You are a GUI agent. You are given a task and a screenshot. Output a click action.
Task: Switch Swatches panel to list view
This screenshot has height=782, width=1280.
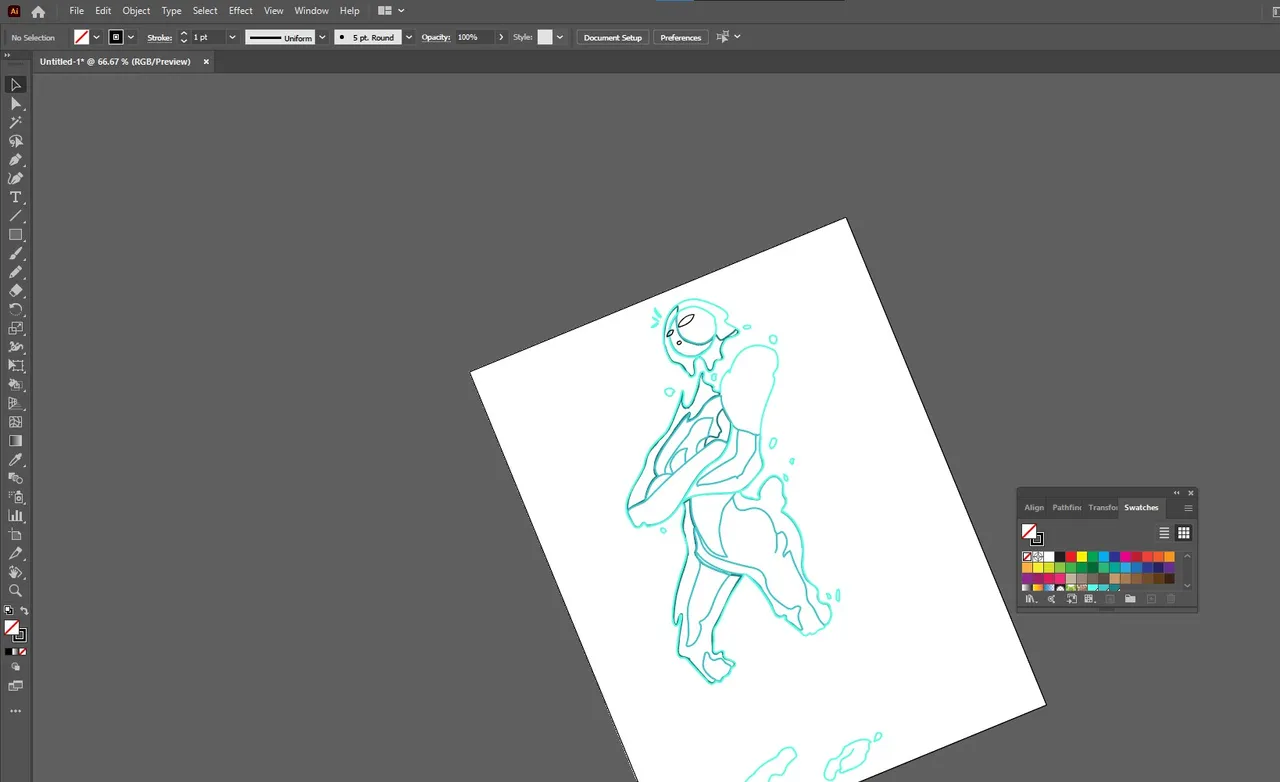click(x=1164, y=533)
